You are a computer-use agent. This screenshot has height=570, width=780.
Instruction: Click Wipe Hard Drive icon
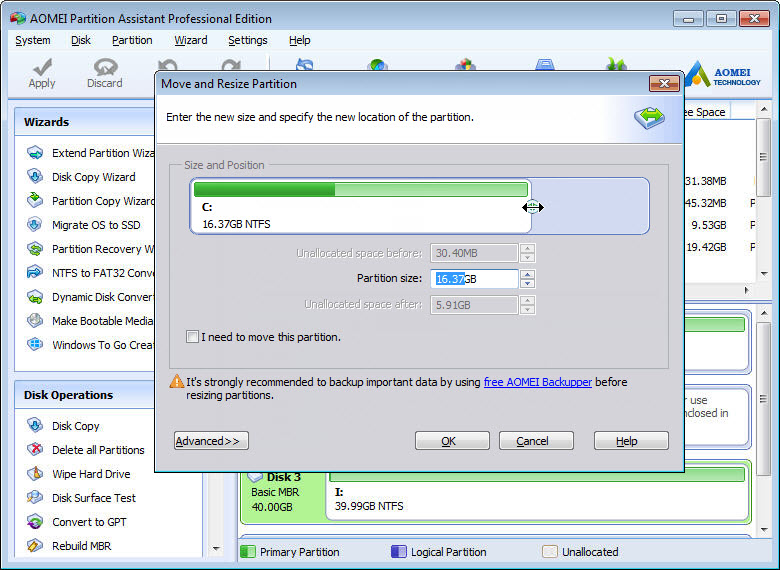click(x=35, y=474)
